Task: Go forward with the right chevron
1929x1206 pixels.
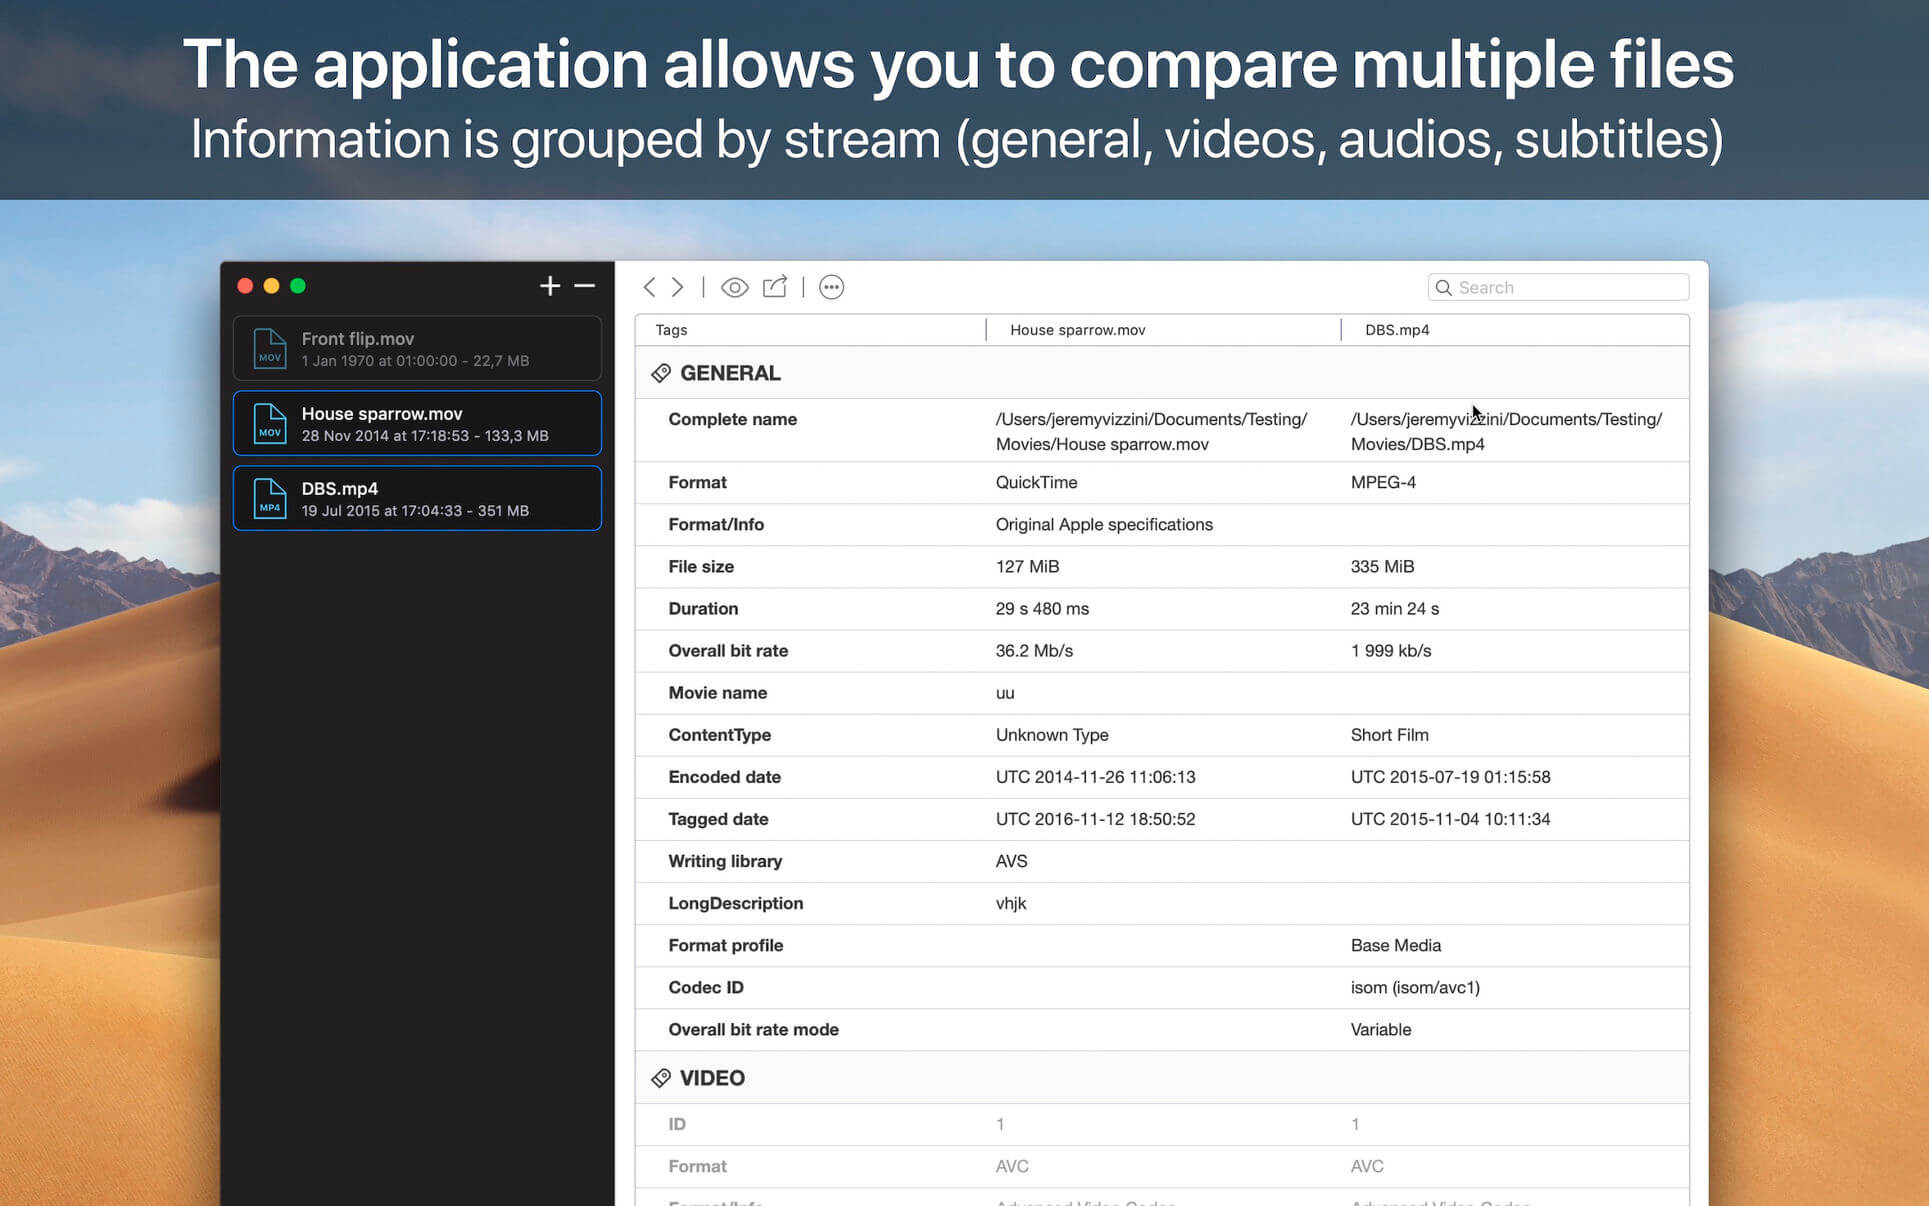Action: (x=678, y=288)
